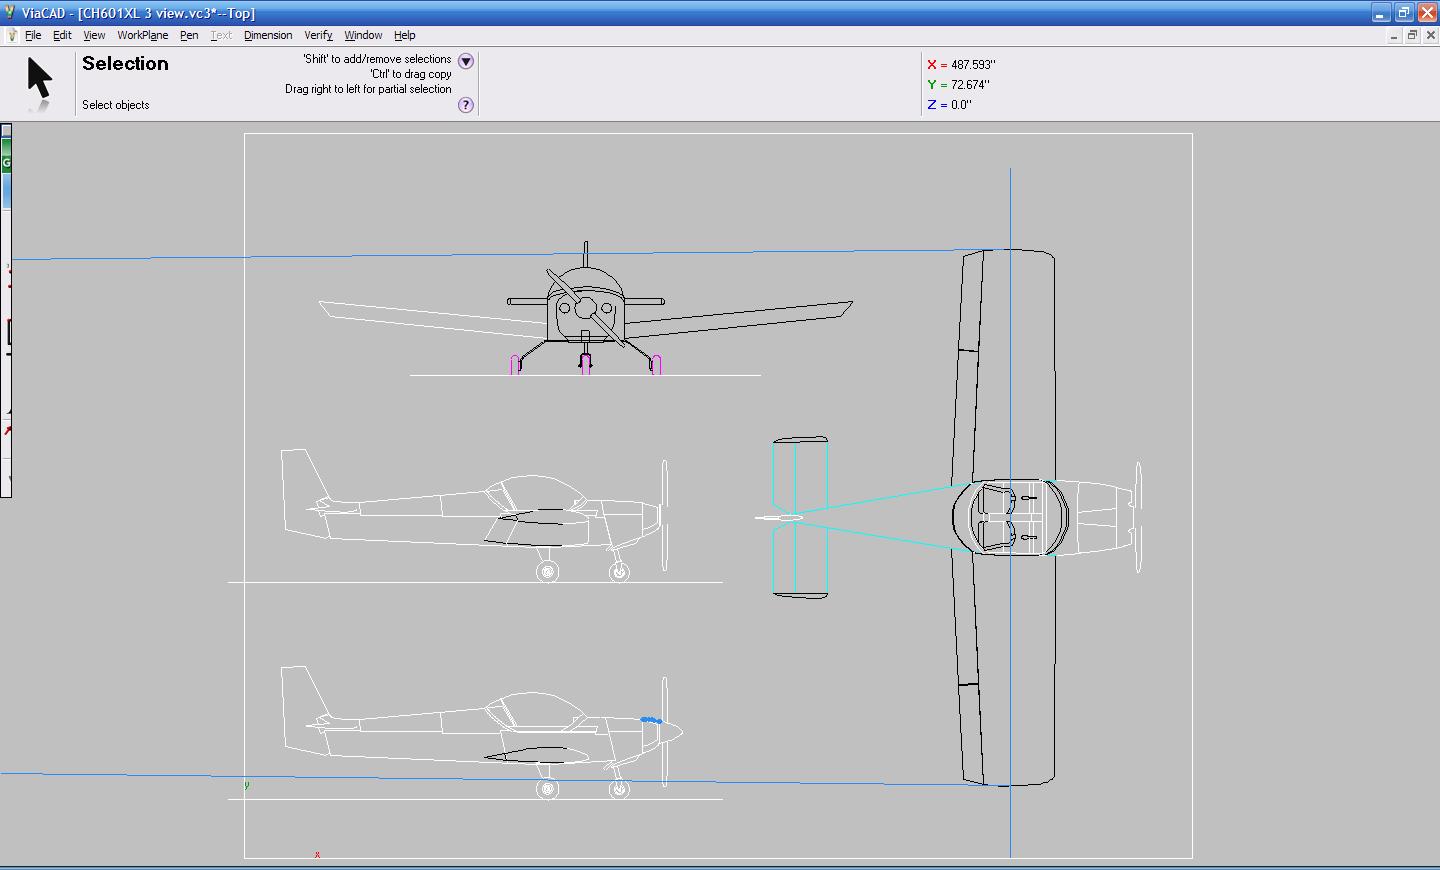Open the Pen menu
This screenshot has height=870, width=1440.
pos(189,35)
